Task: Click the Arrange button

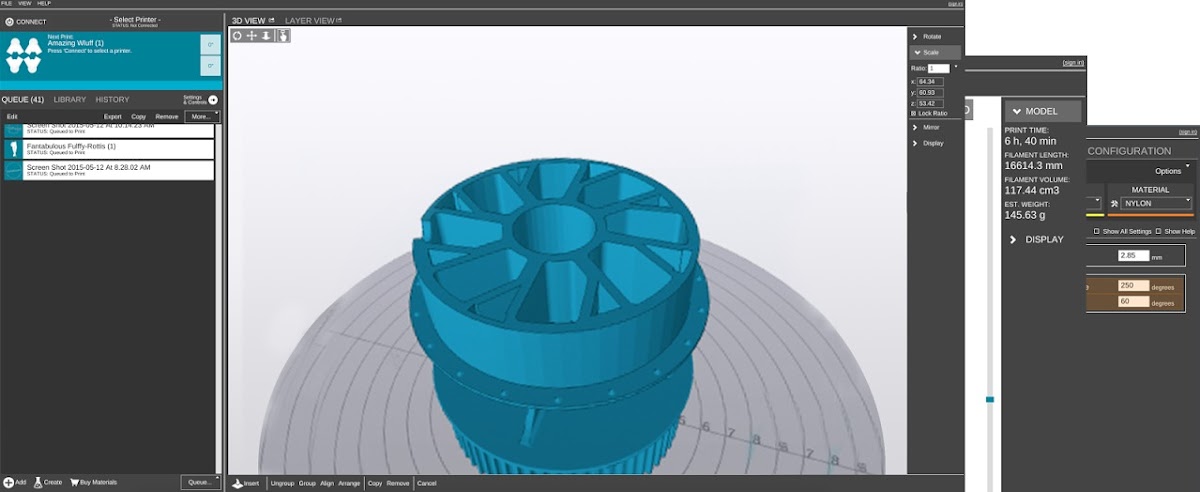Action: pos(349,483)
